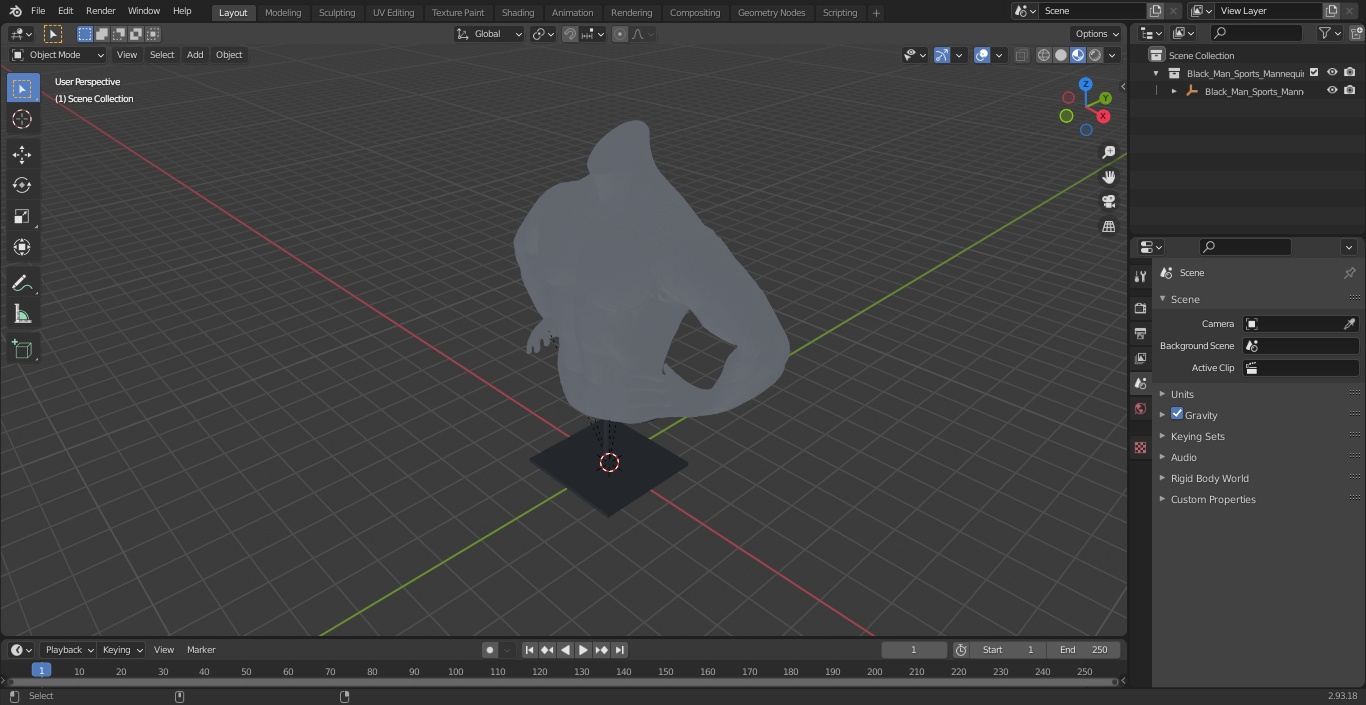Screen dimensions: 1366x705
Task: Click the red X axis gizmo
Action: point(1103,116)
